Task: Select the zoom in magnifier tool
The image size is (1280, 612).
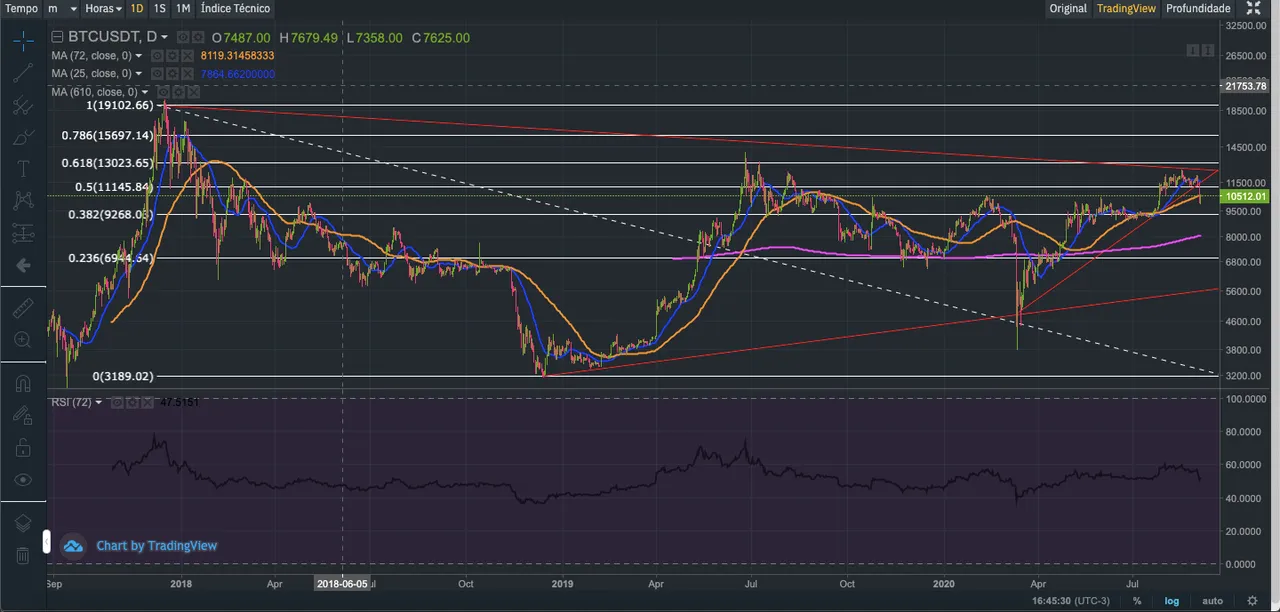Action: click(x=23, y=340)
